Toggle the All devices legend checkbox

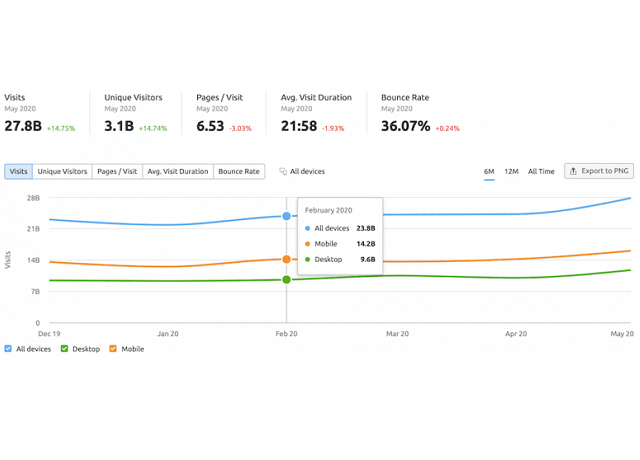8,349
